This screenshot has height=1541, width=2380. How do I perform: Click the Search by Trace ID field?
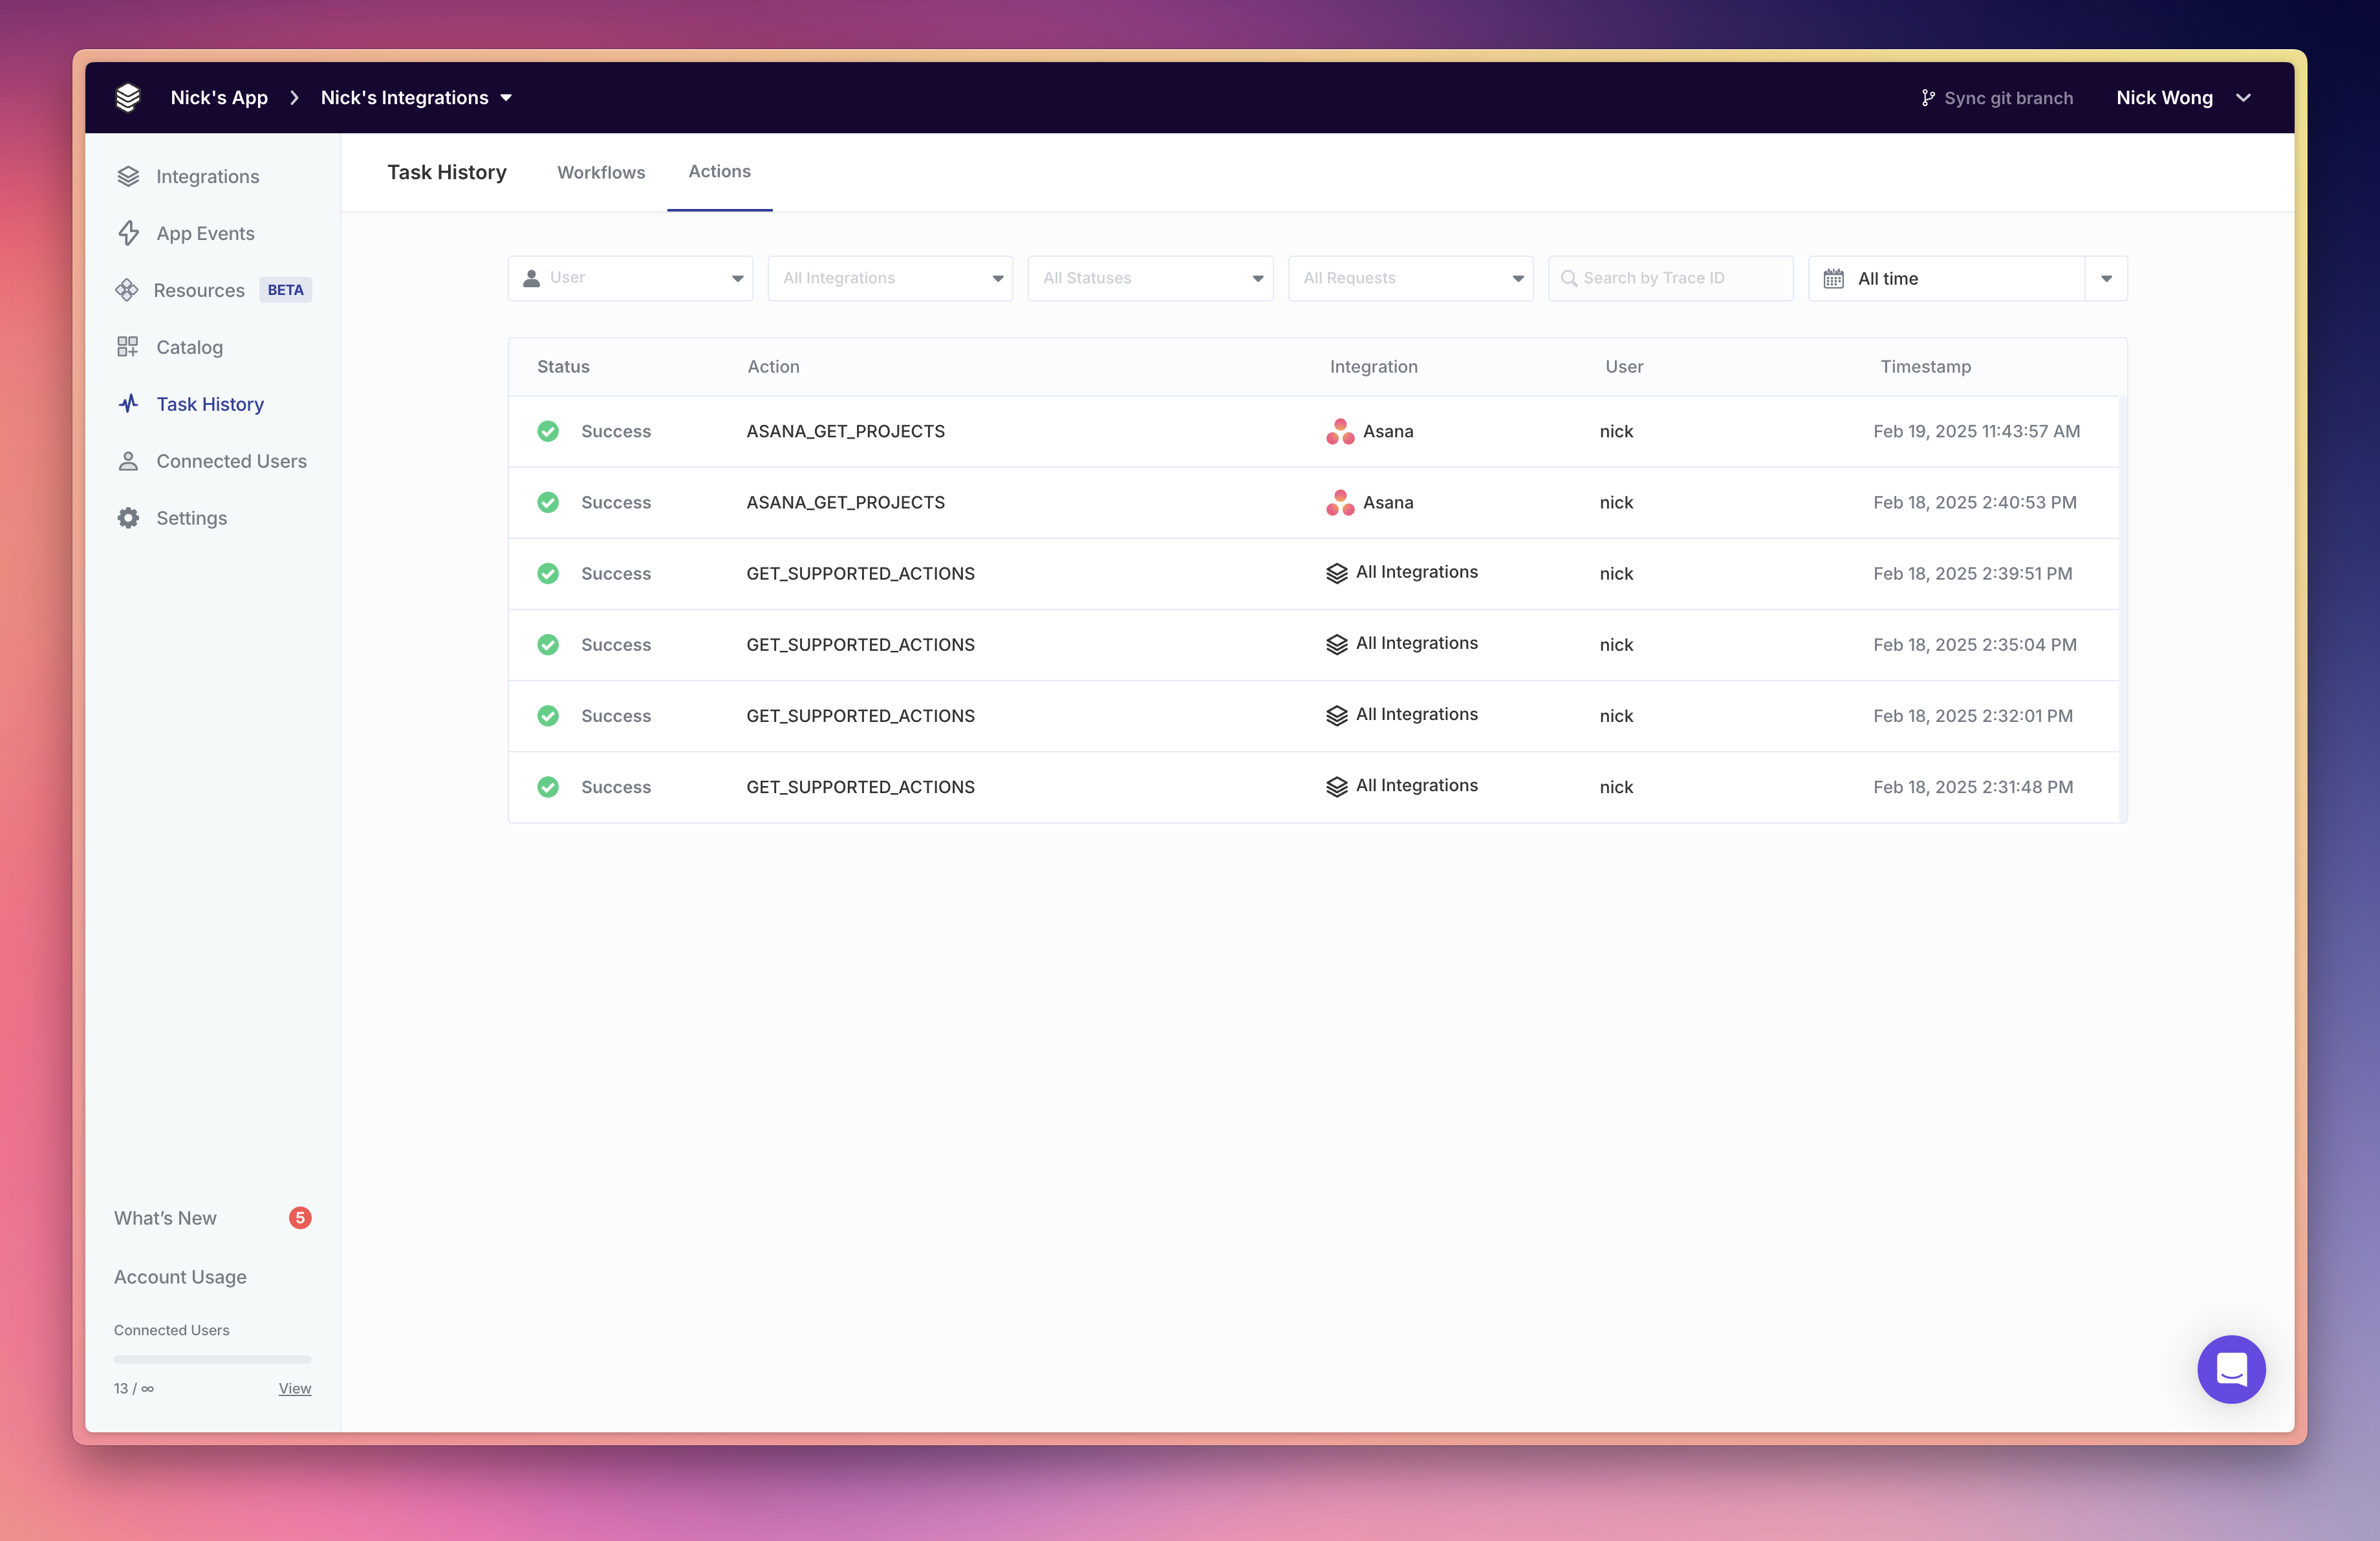point(1670,278)
